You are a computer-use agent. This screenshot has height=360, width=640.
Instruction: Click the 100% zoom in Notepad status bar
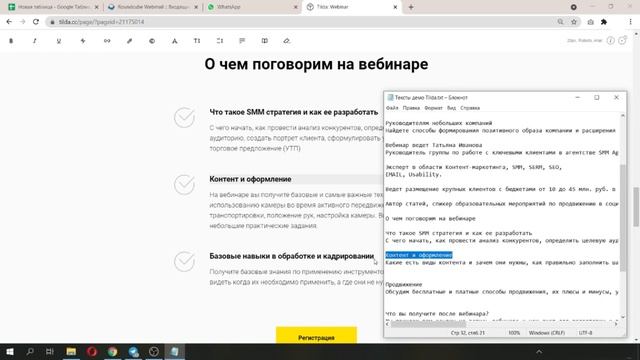(x=514, y=333)
